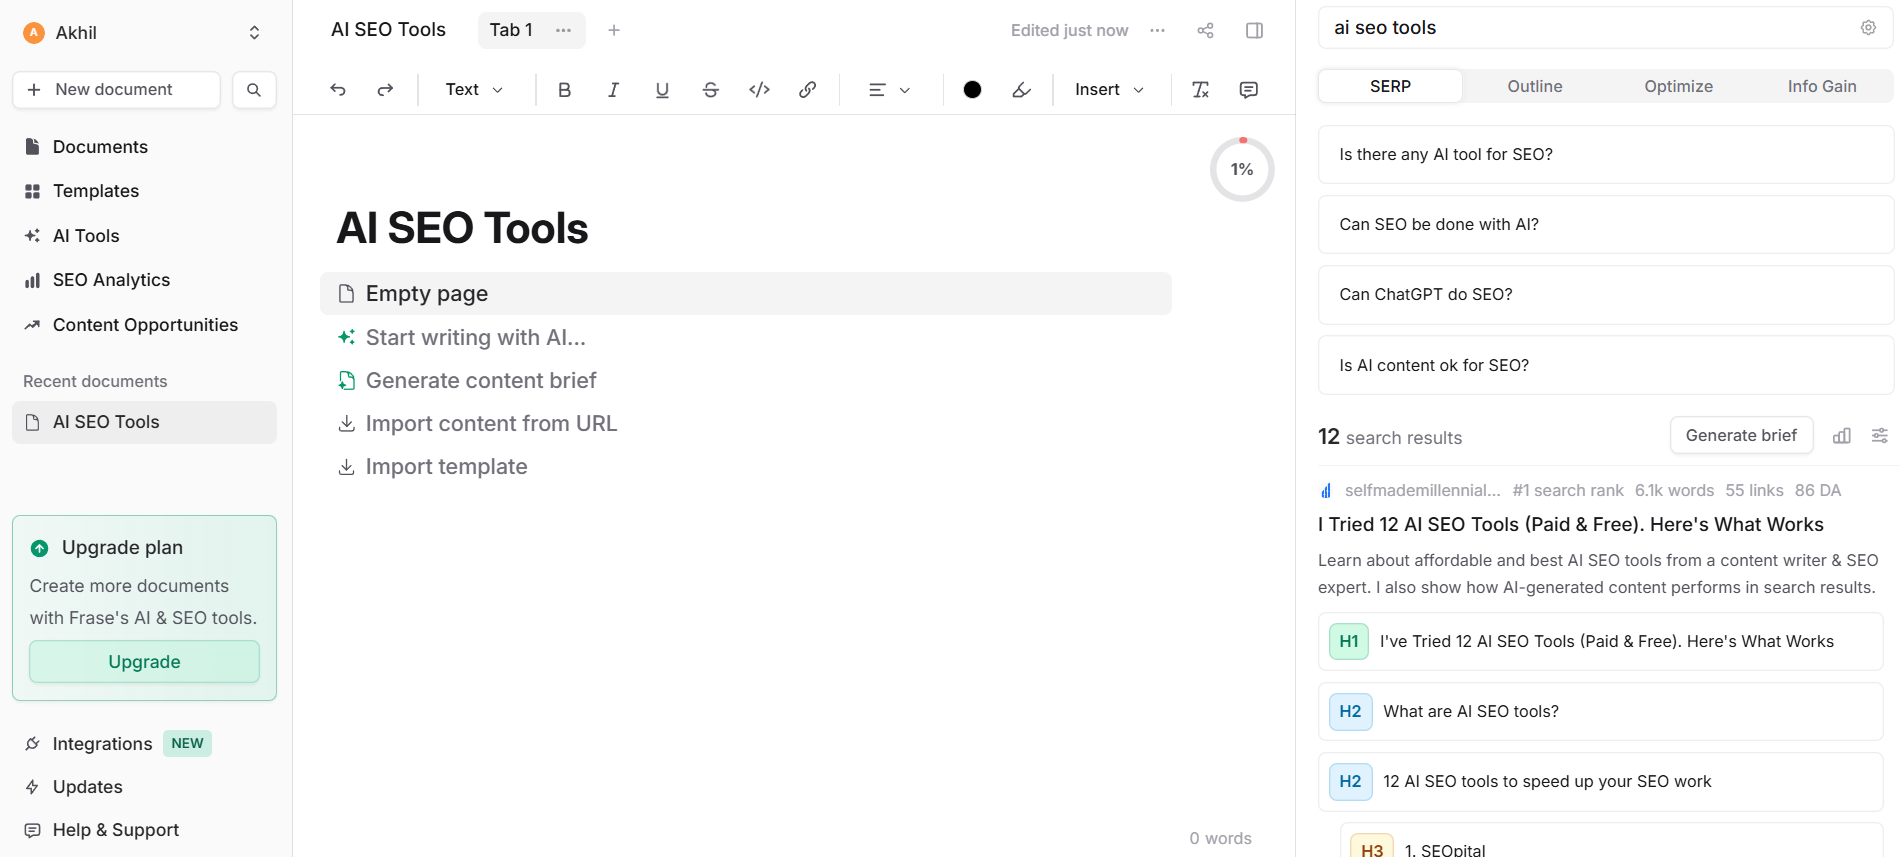Screen dimensions: 1901x857
Task: Click the Generate brief button
Action: click(x=1741, y=435)
